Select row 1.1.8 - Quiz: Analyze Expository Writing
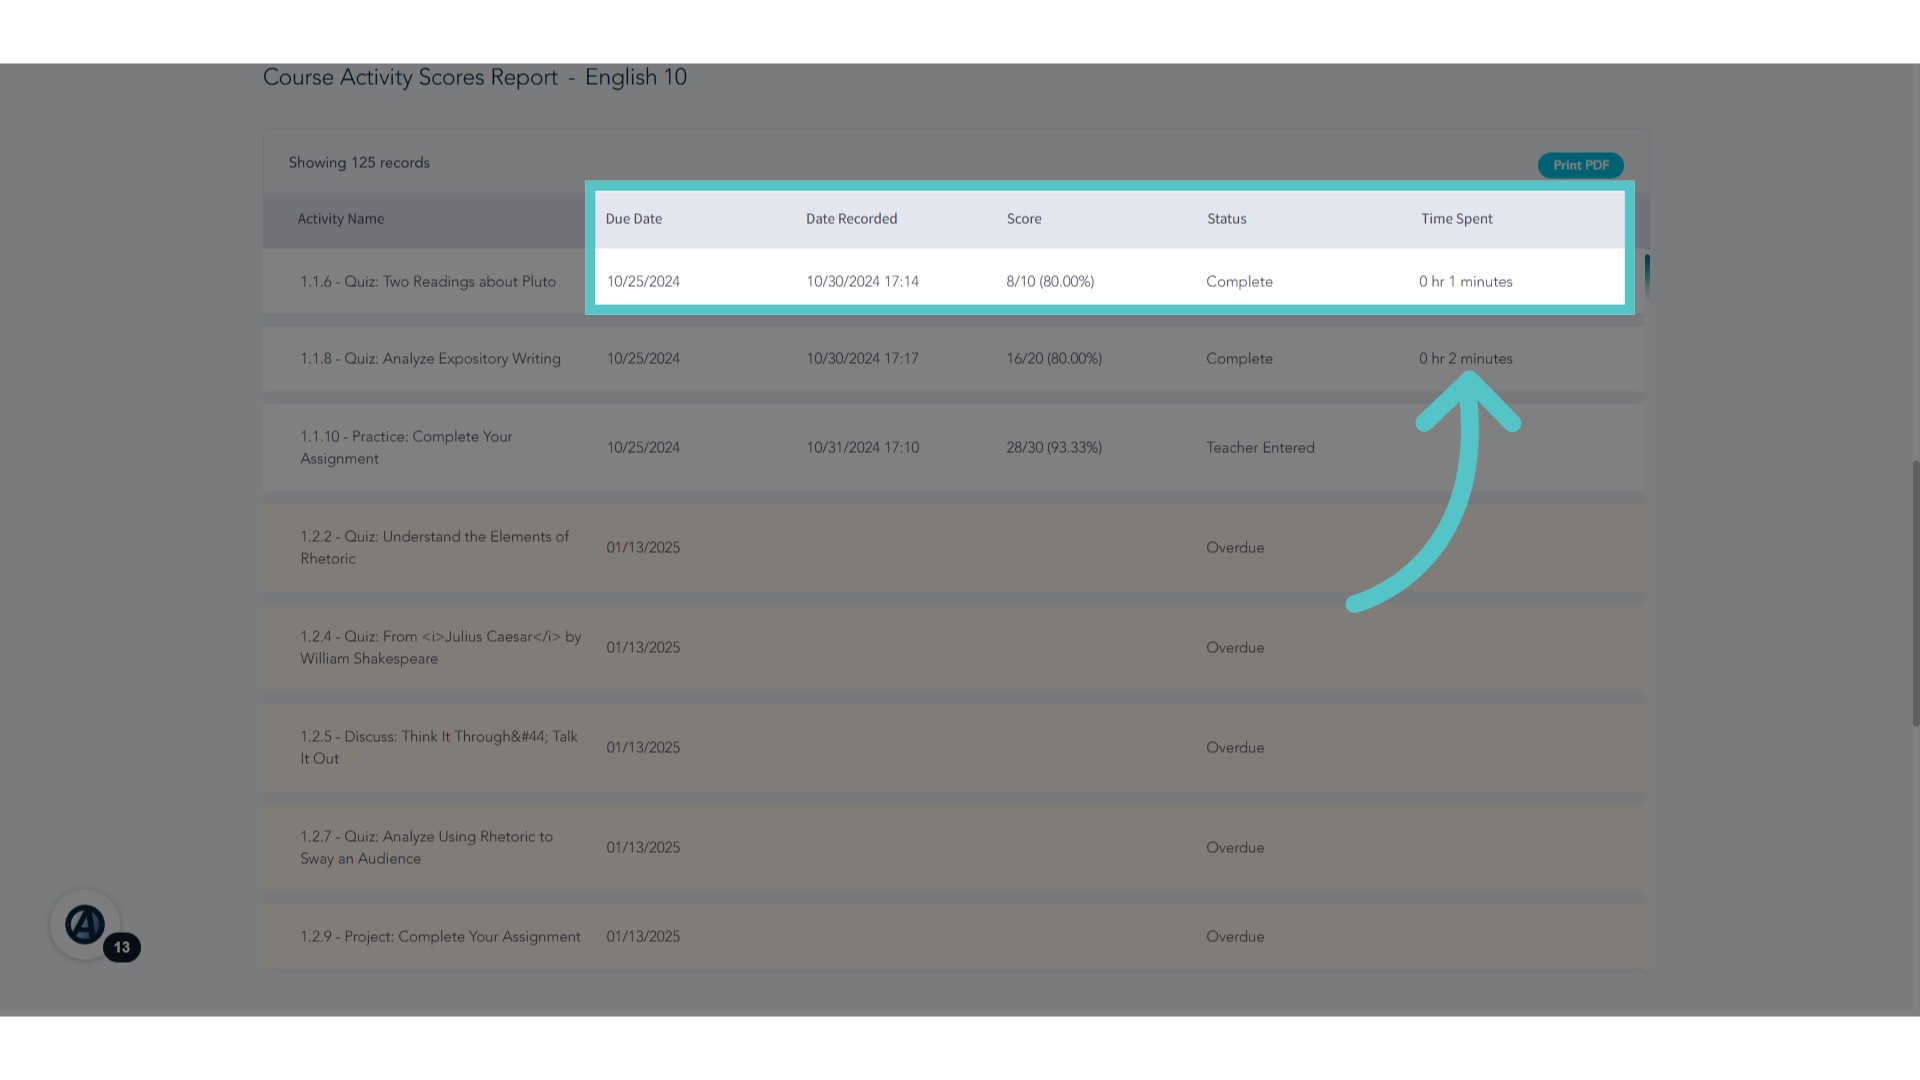Image resolution: width=1920 pixels, height=1080 pixels. pyautogui.click(x=954, y=359)
